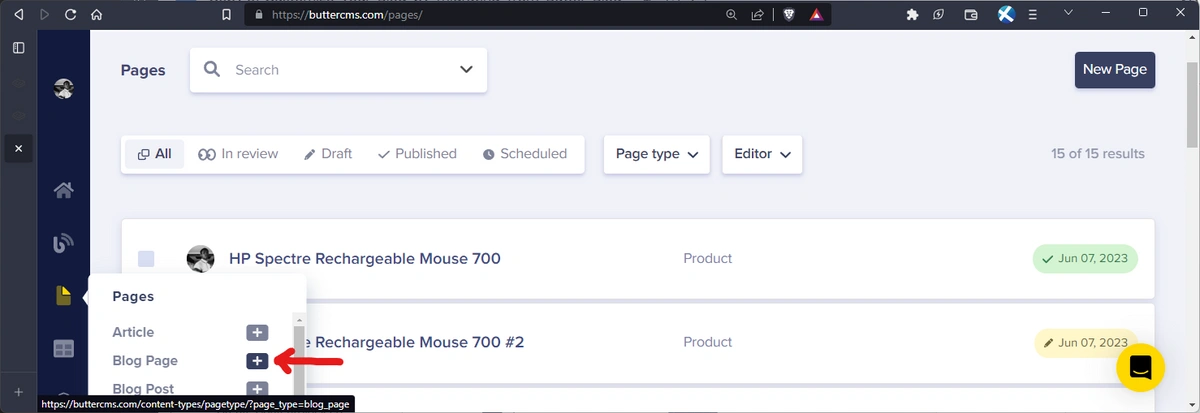1200x413 pixels.
Task: Expand the search box dropdown chevron
Action: (466, 69)
